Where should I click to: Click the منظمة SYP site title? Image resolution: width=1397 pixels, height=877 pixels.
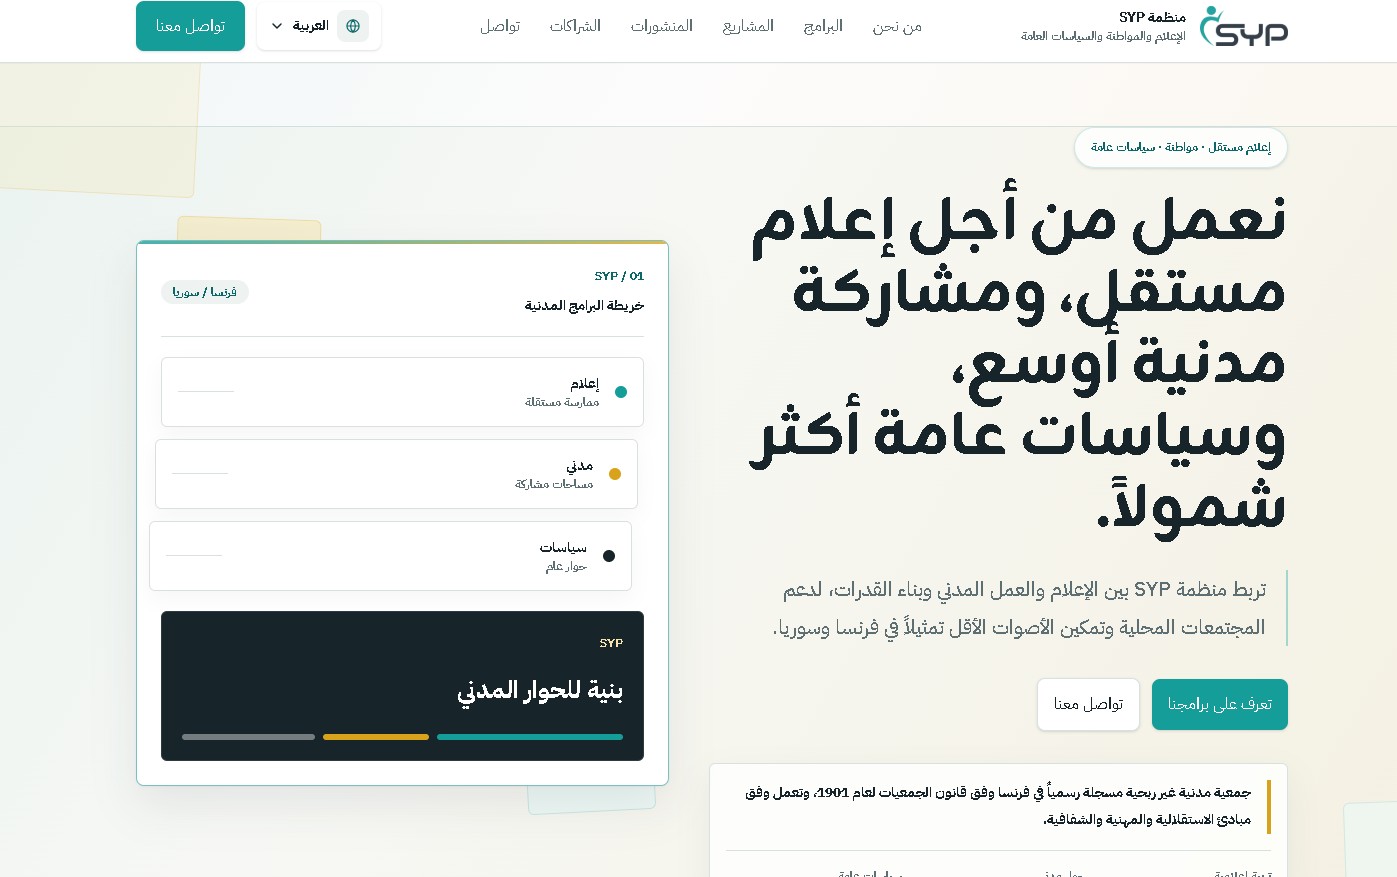pyautogui.click(x=1152, y=17)
